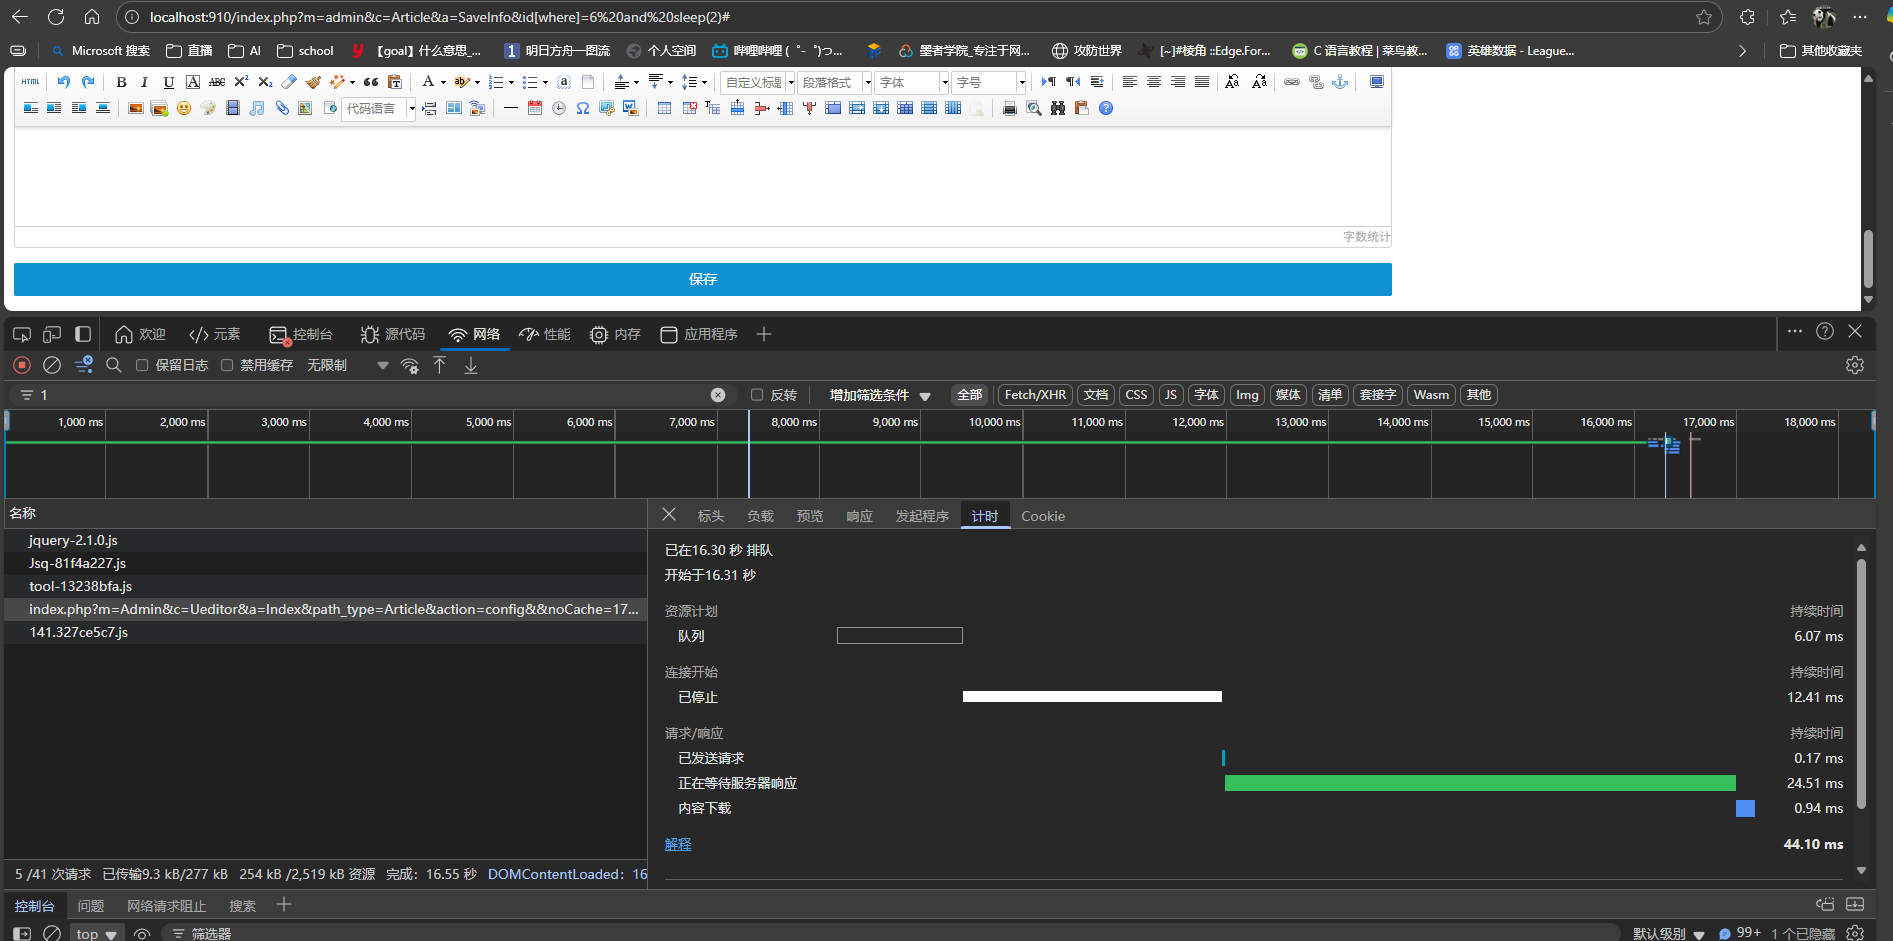1893x941 pixels.
Task: Open network conditions wifi-gear icon
Action: point(409,365)
